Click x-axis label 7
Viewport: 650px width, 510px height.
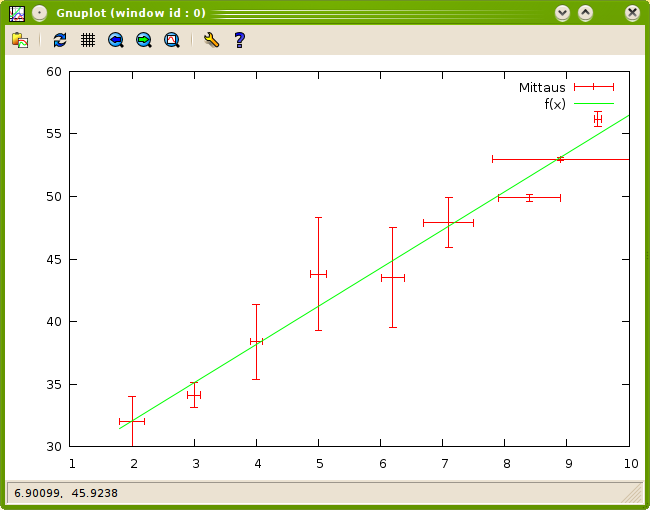pyautogui.click(x=444, y=464)
